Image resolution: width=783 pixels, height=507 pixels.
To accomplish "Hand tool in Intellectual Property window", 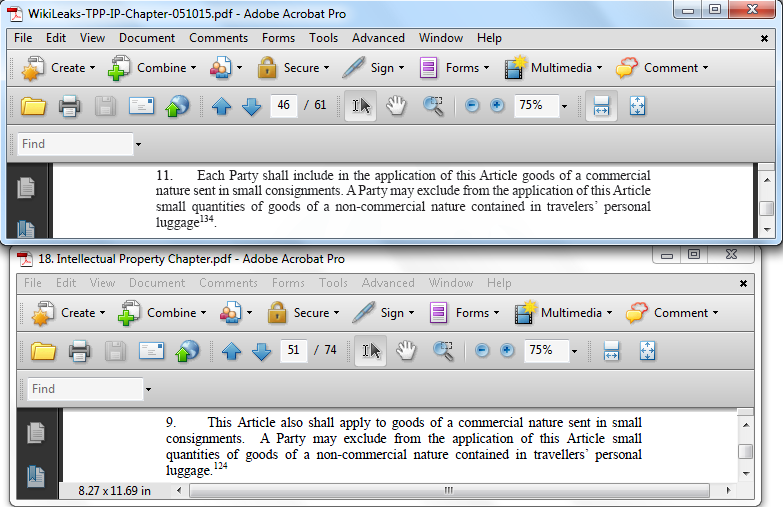I will pyautogui.click(x=406, y=351).
